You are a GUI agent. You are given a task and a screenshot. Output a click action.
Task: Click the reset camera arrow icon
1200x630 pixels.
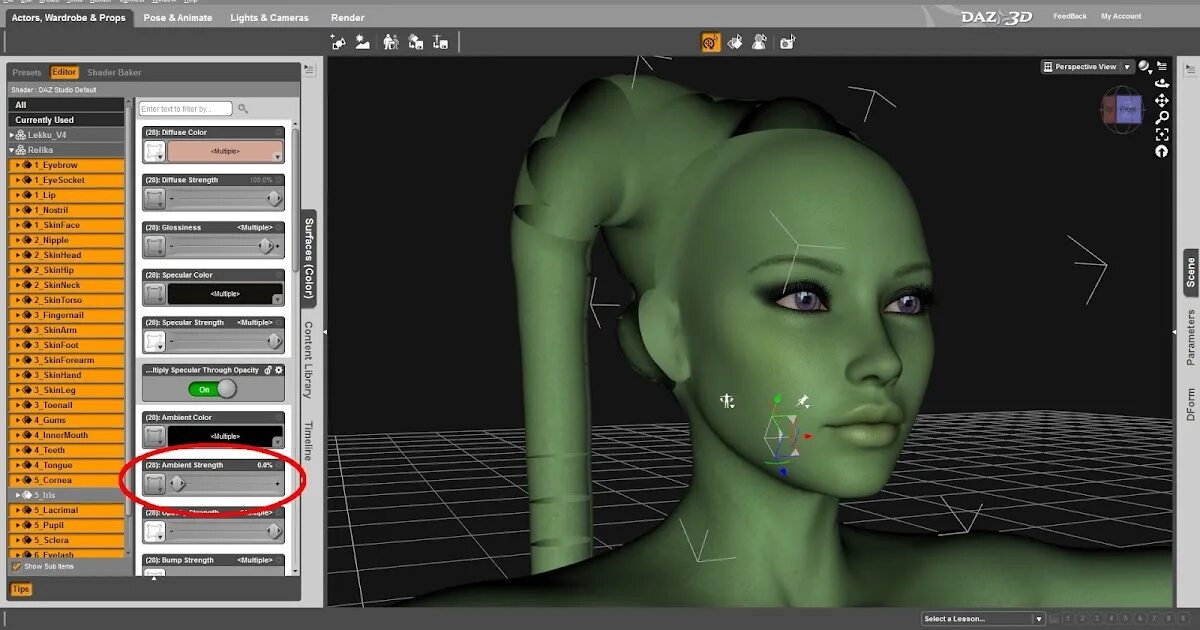[1162, 151]
